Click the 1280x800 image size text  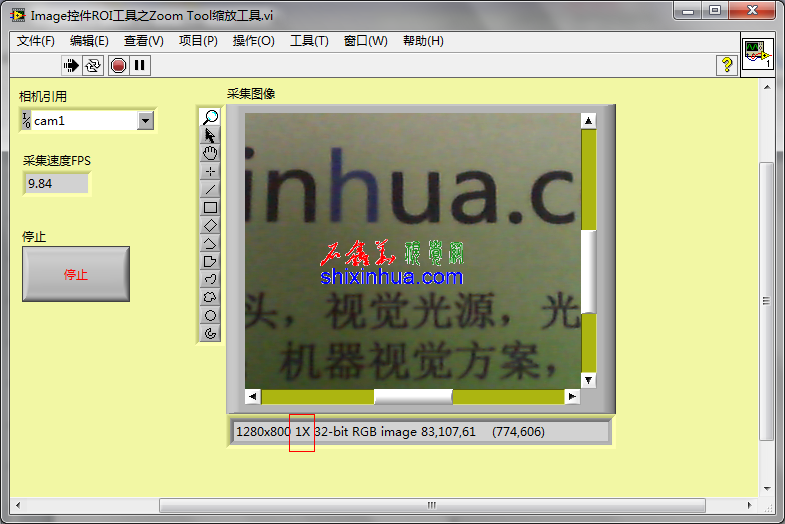coord(263,432)
